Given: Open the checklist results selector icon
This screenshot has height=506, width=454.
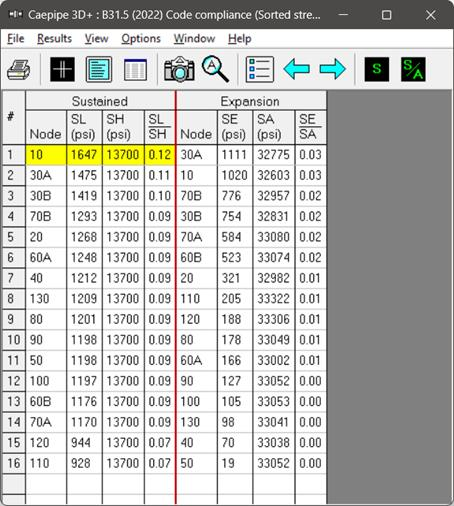Looking at the screenshot, I should (260, 69).
